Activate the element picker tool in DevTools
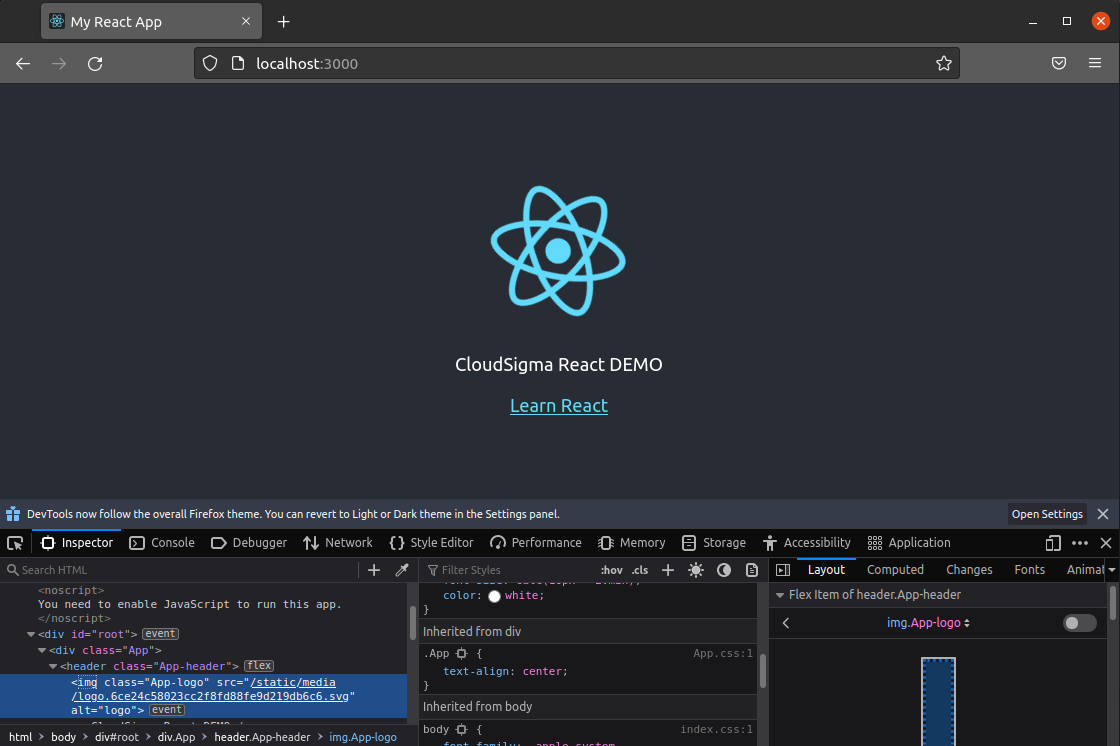 coord(15,543)
